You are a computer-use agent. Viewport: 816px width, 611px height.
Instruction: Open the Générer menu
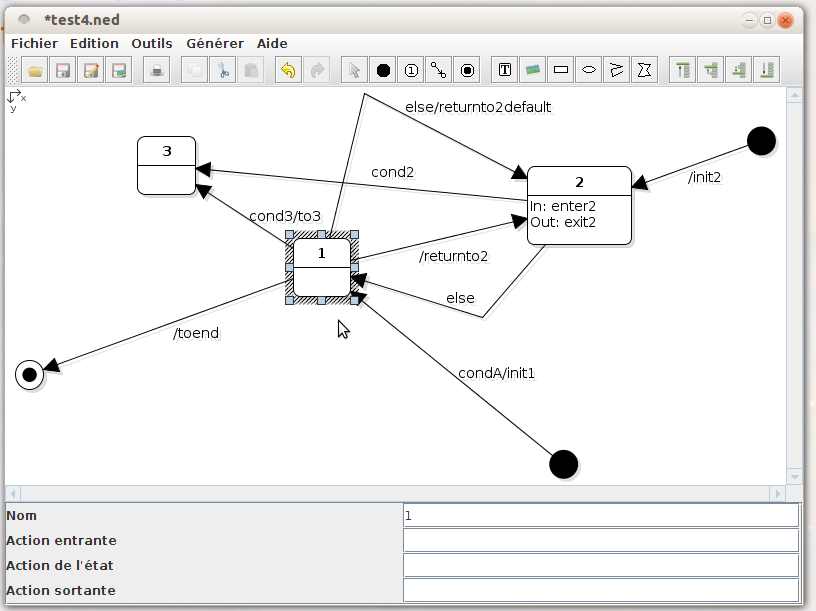[x=214, y=43]
